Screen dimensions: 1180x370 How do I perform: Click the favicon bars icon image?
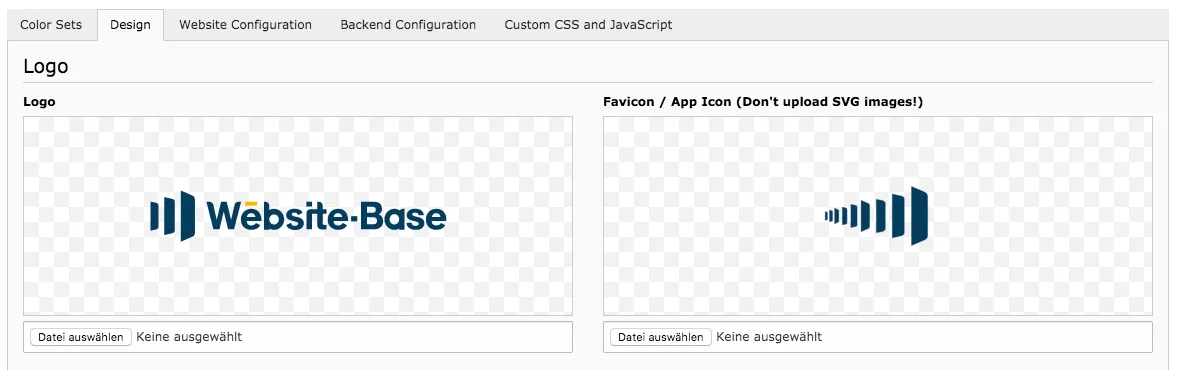[876, 215]
